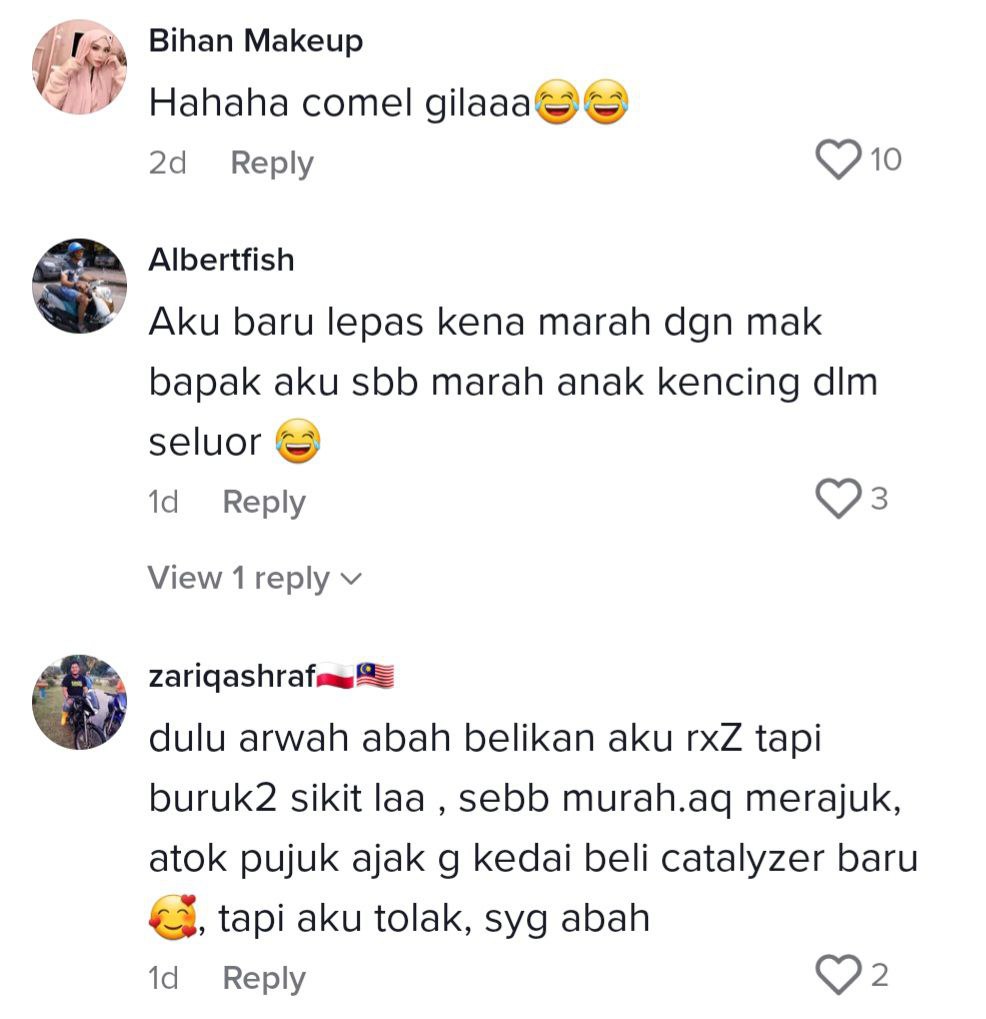
Task: Open the Albertfish username link
Action: pyautogui.click(x=221, y=260)
